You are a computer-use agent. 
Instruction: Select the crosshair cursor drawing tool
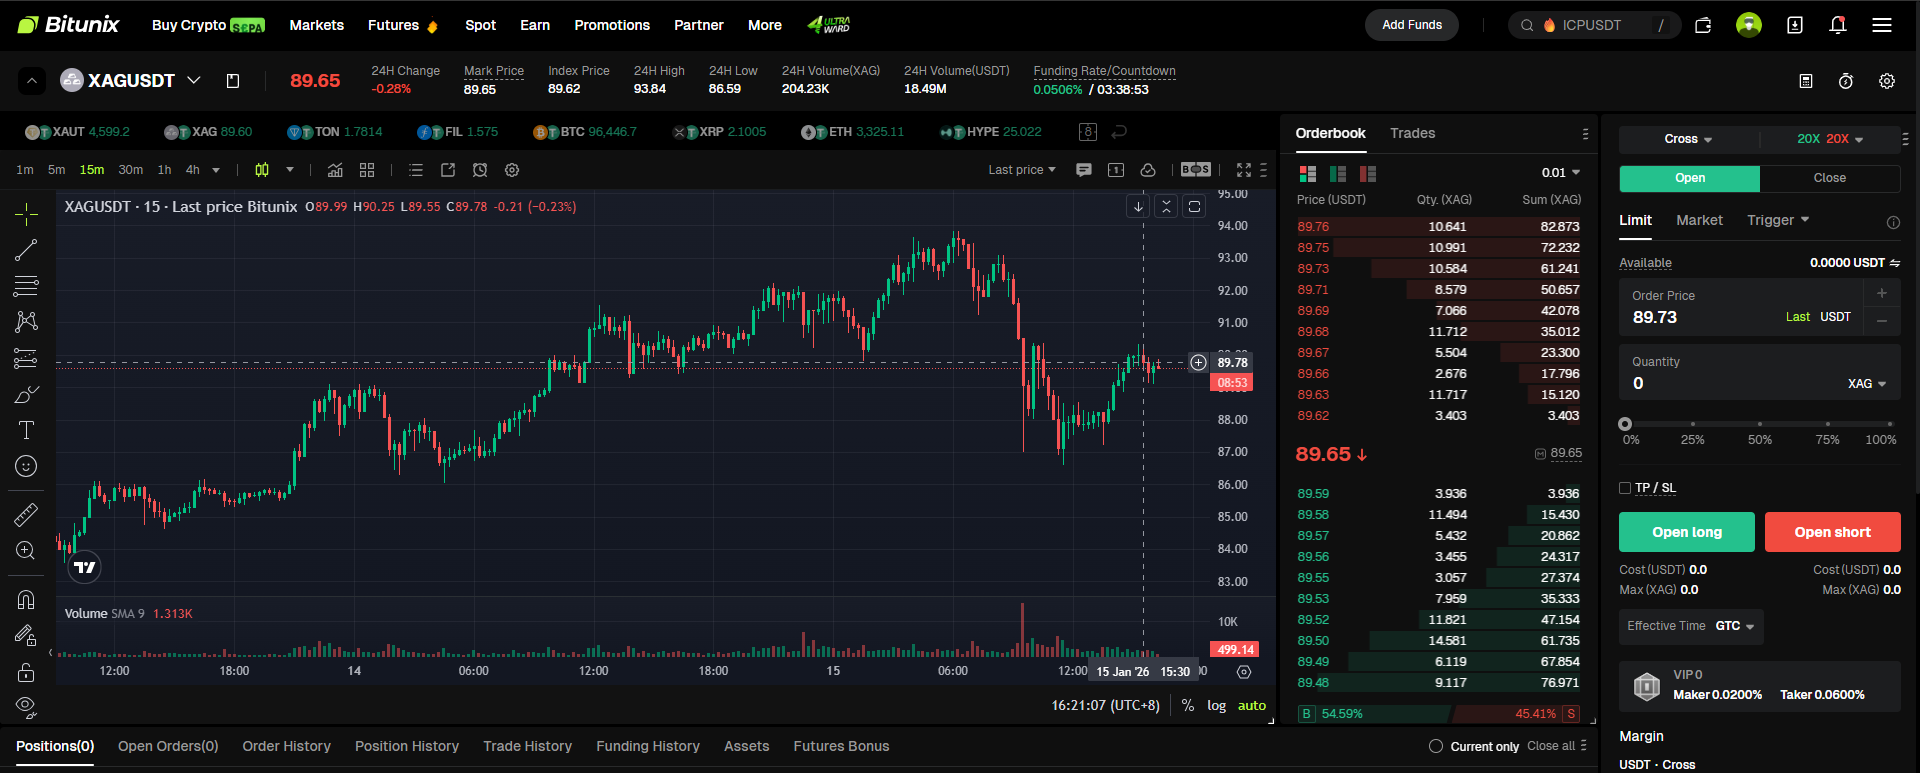[26, 214]
